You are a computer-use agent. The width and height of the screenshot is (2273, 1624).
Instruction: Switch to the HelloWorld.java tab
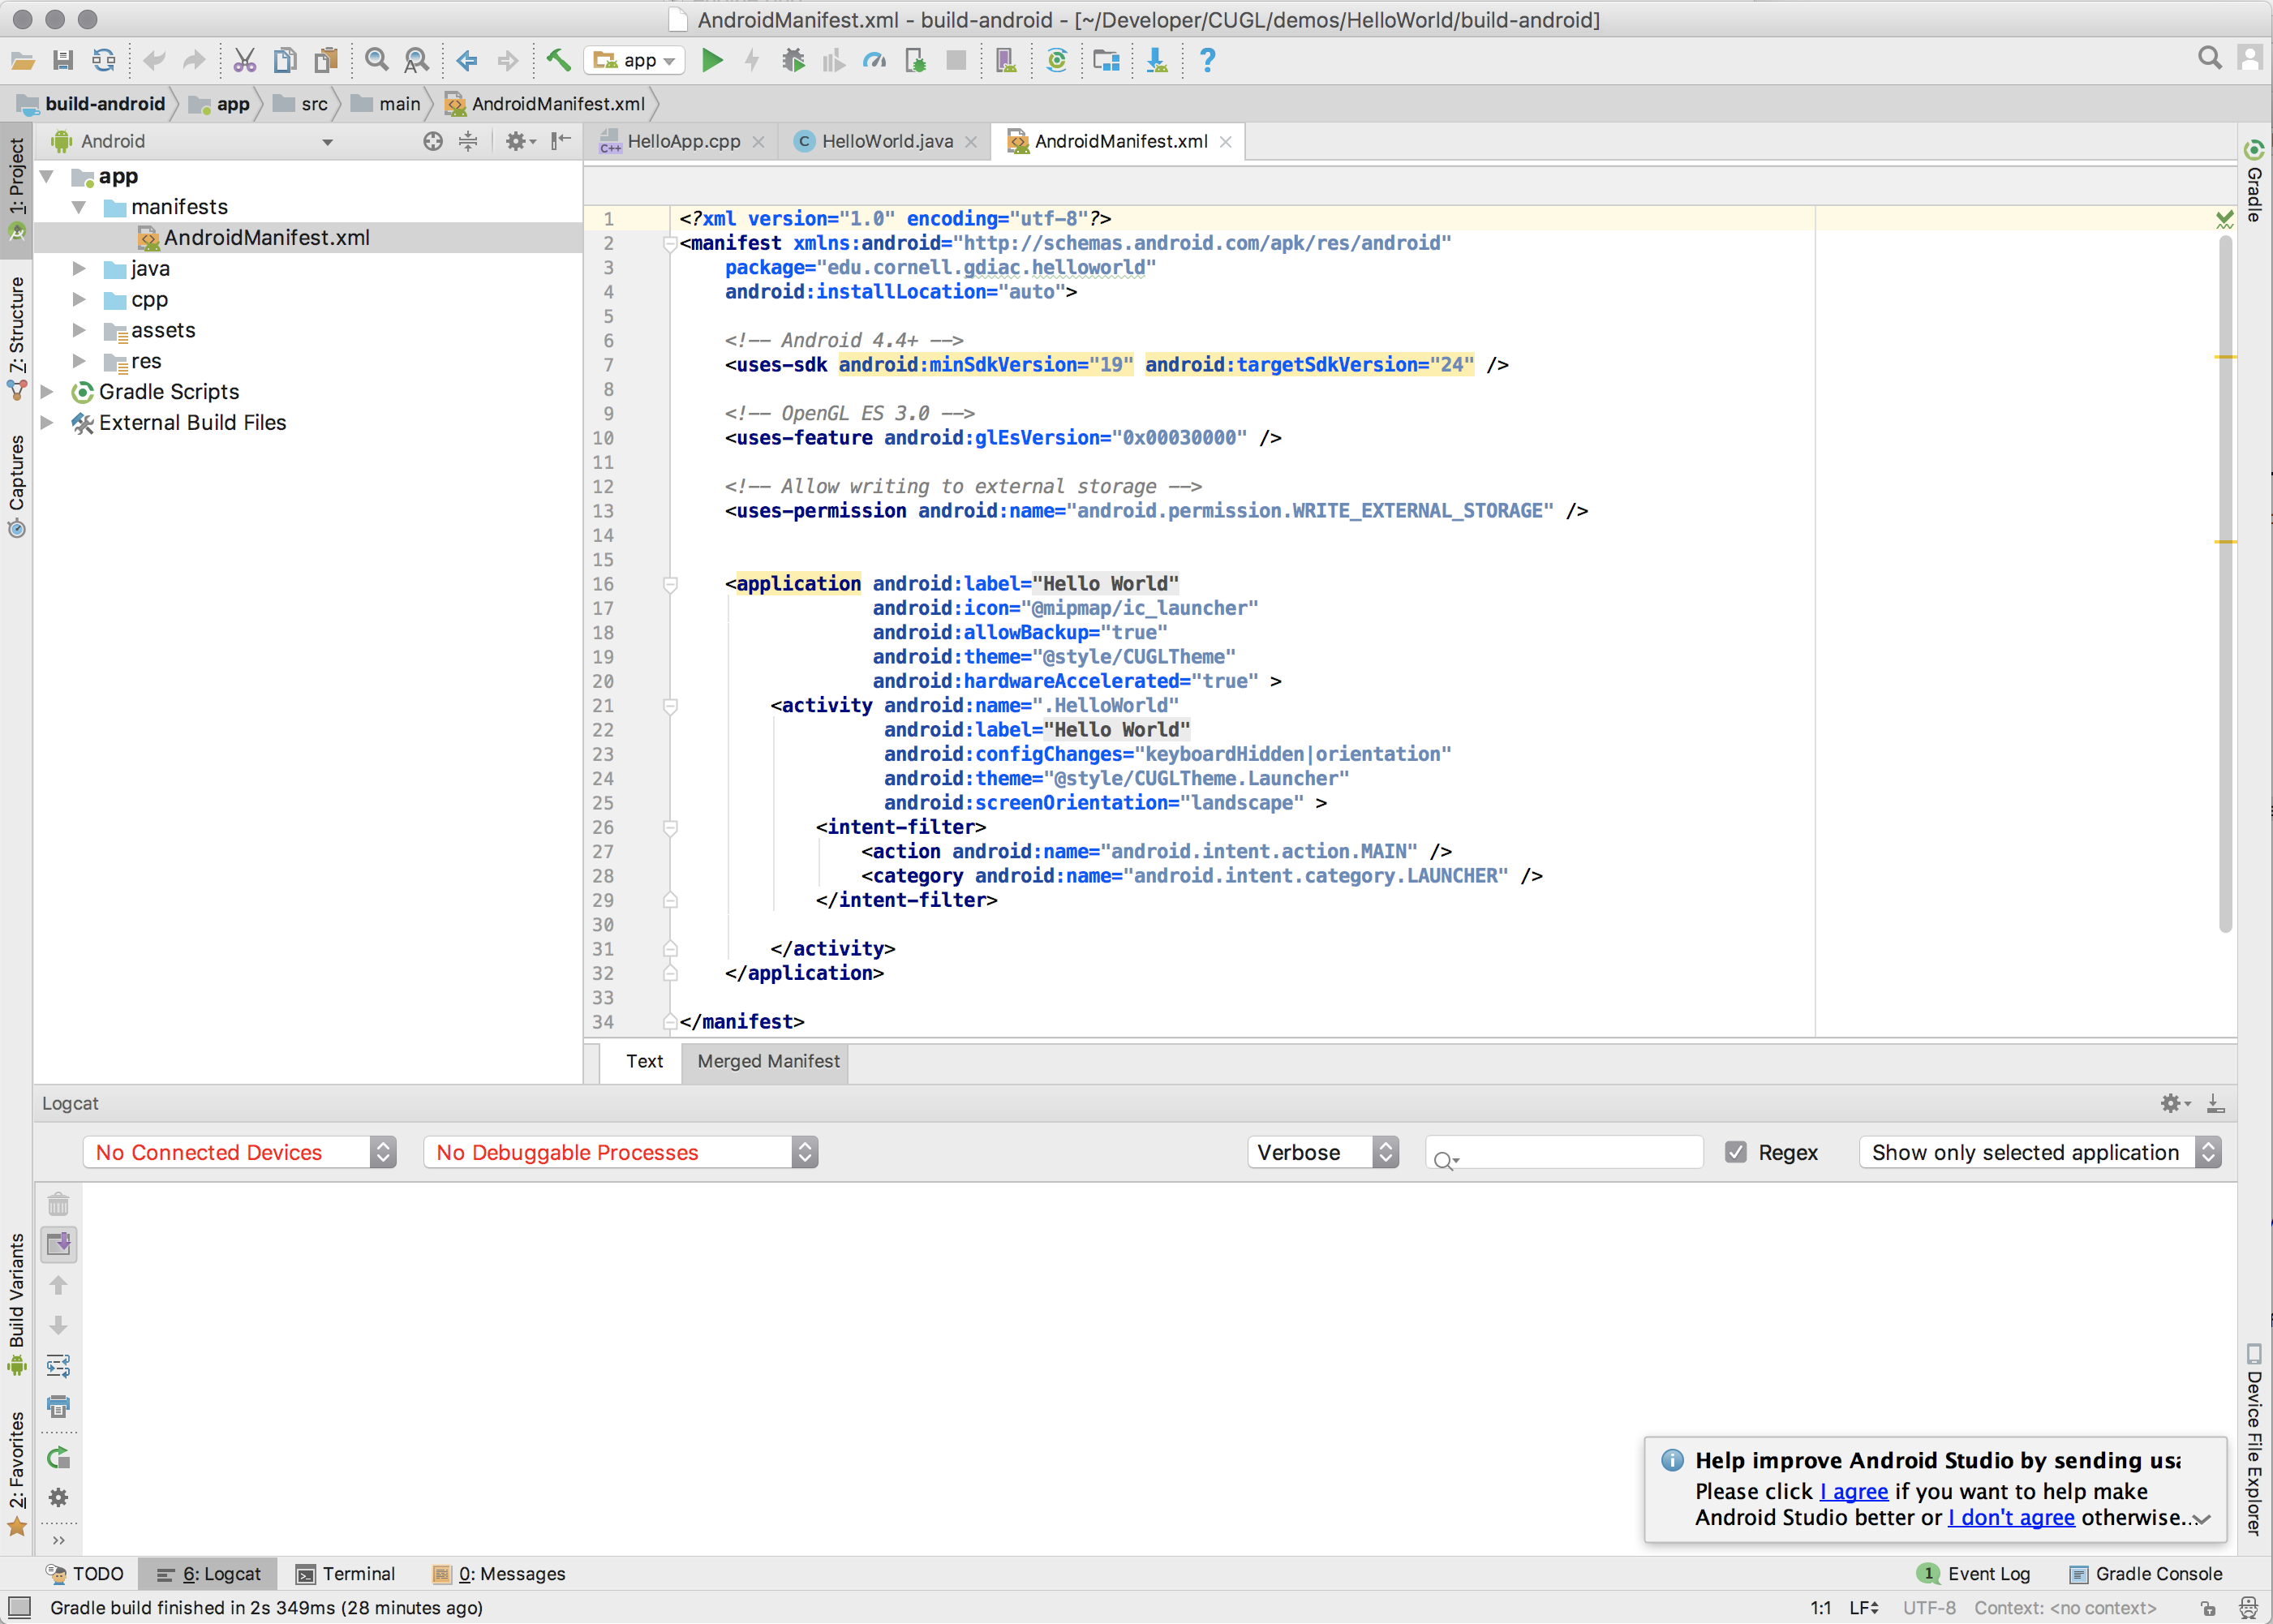(886, 142)
